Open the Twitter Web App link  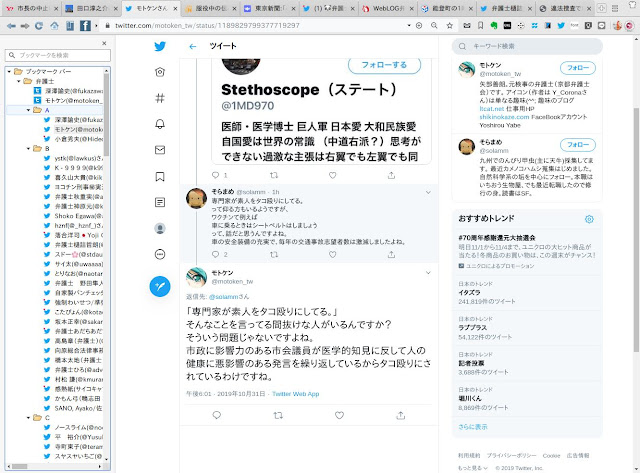[x=296, y=394]
